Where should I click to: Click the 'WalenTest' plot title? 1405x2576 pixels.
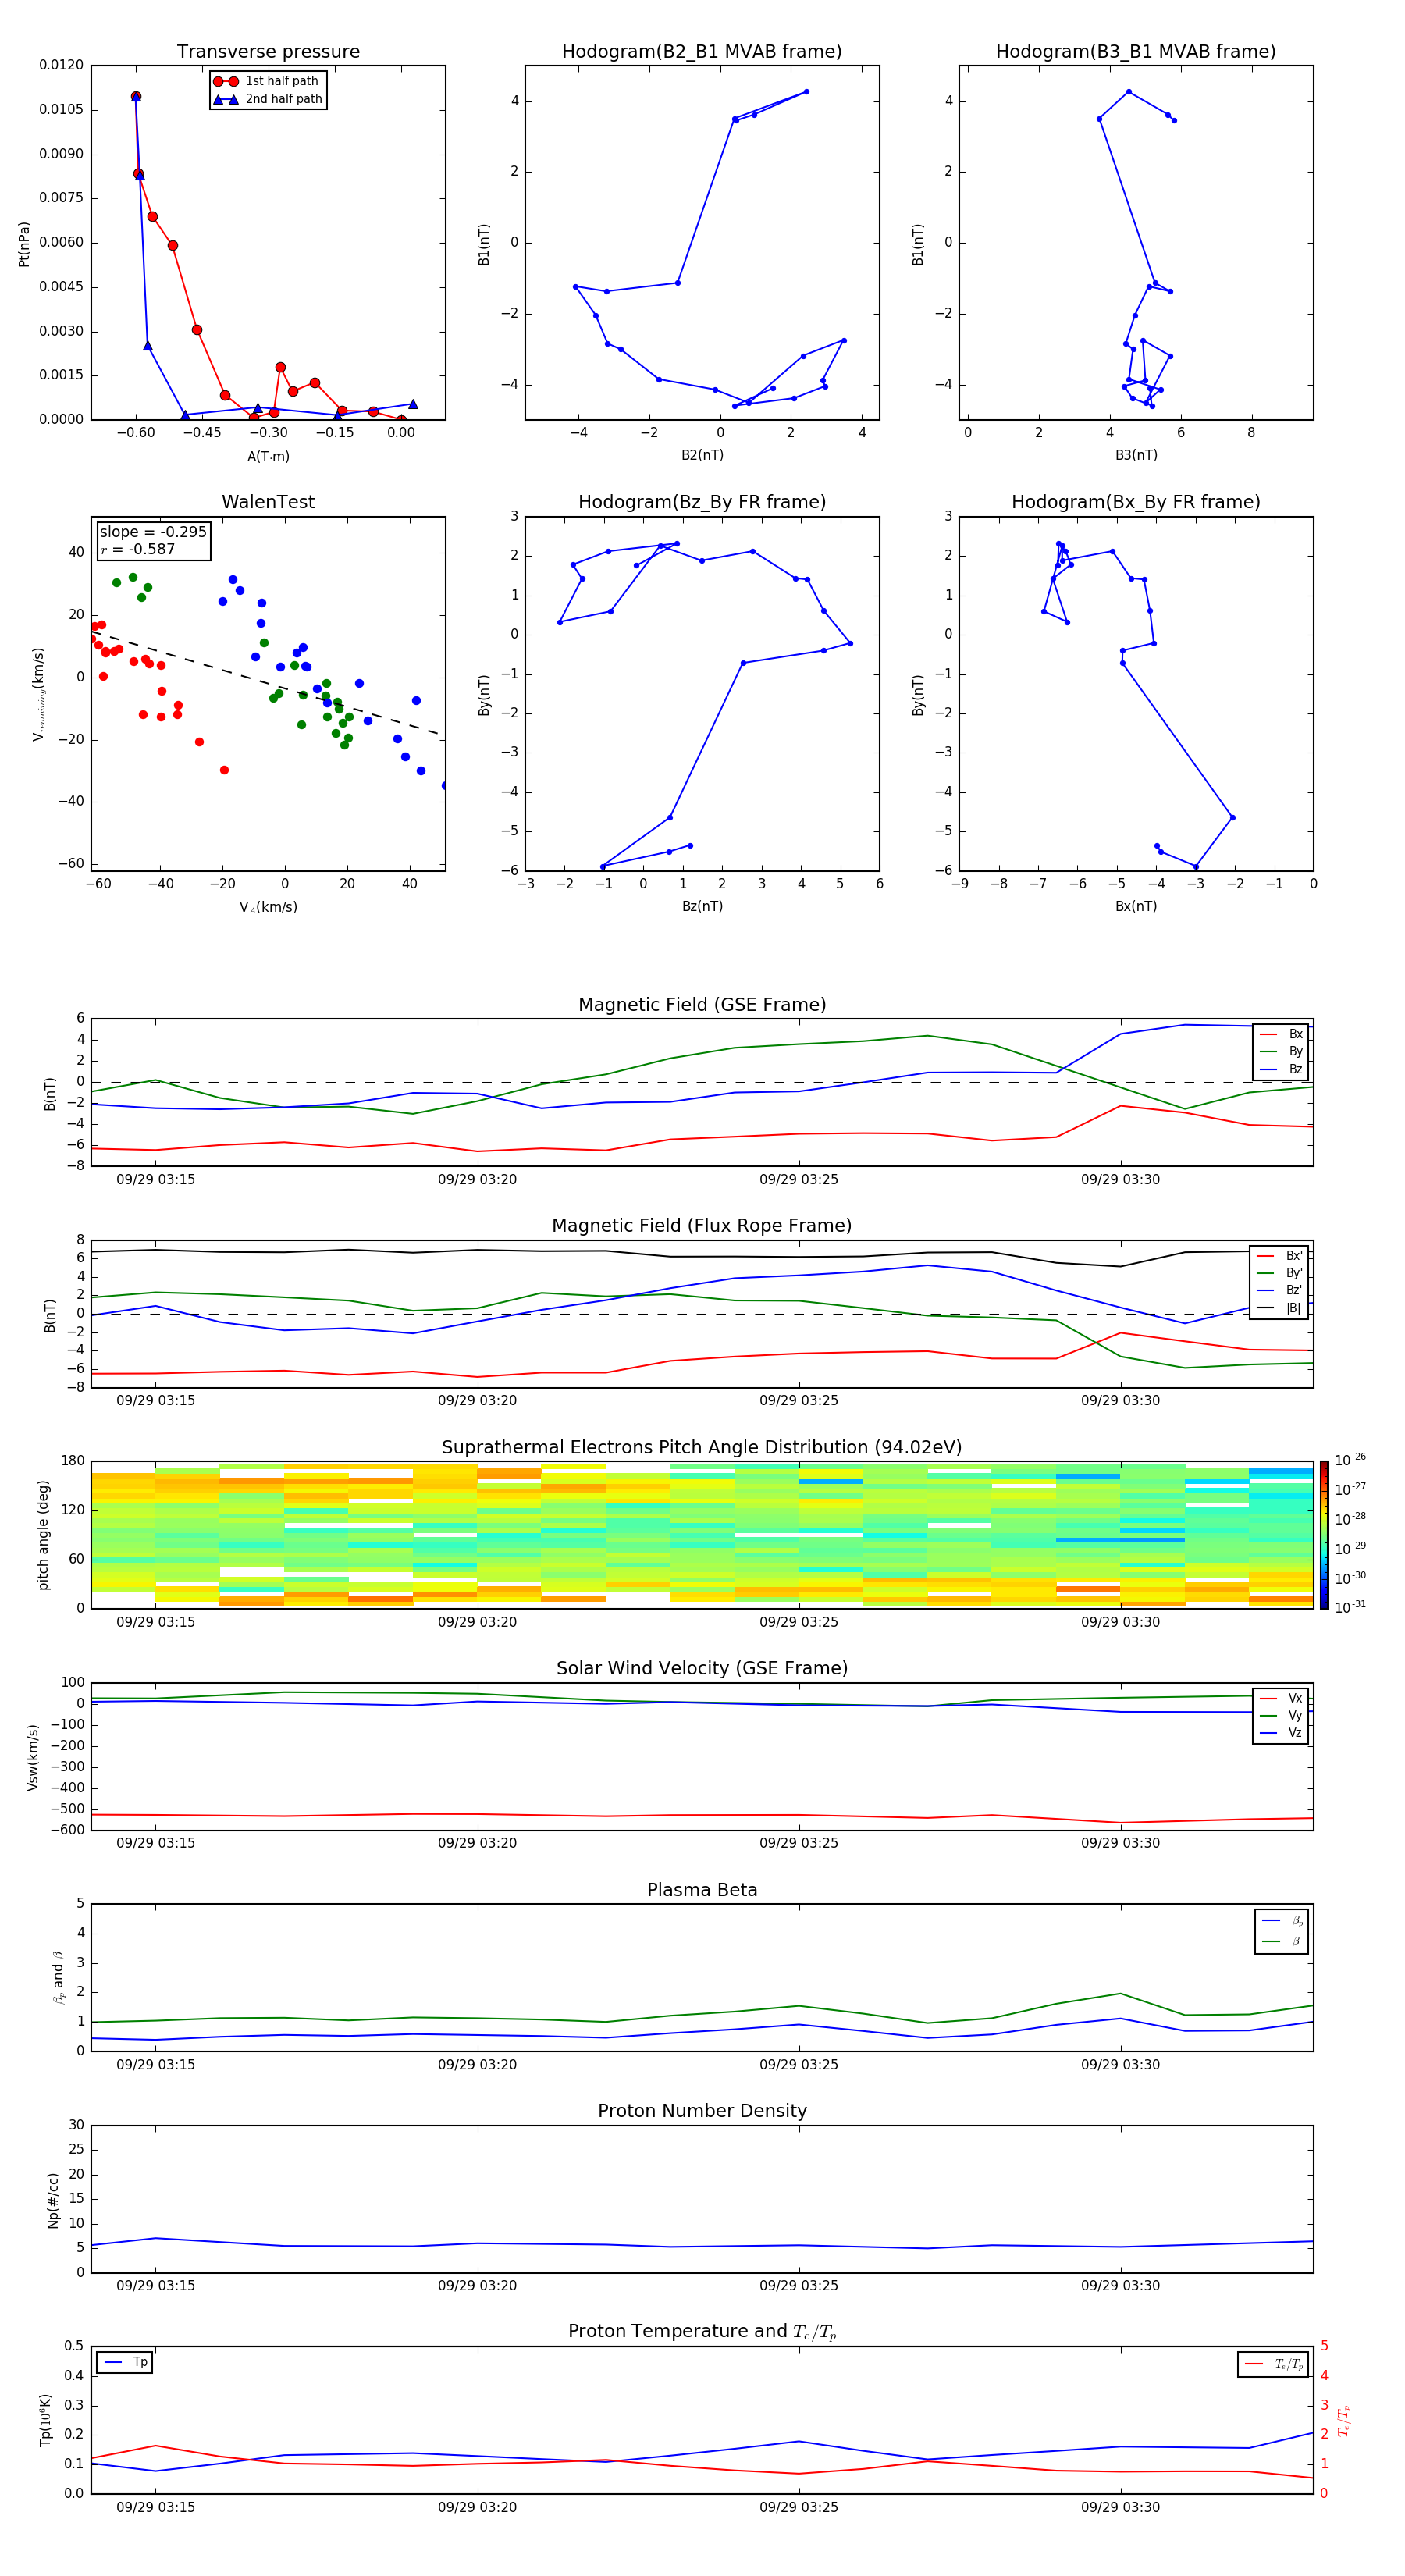(x=268, y=502)
